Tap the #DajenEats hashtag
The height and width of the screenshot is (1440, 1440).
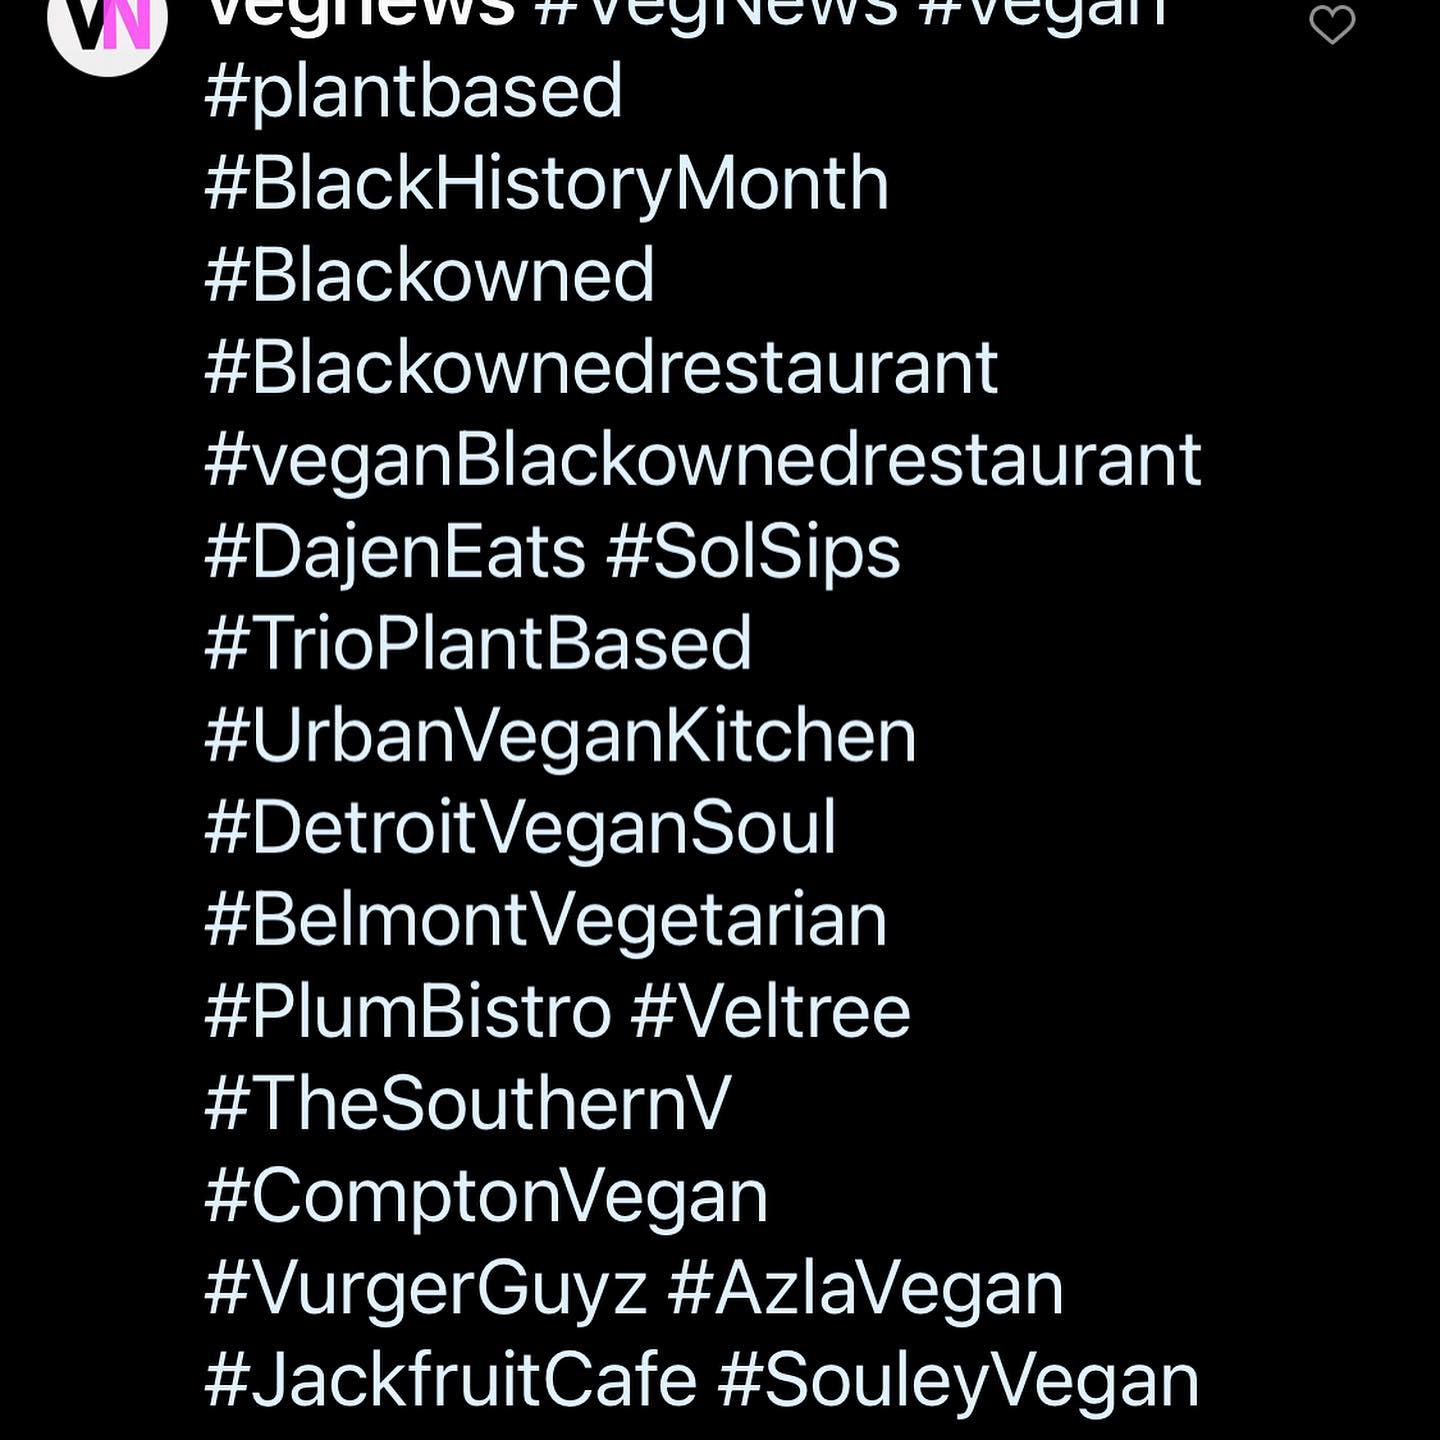(x=394, y=552)
